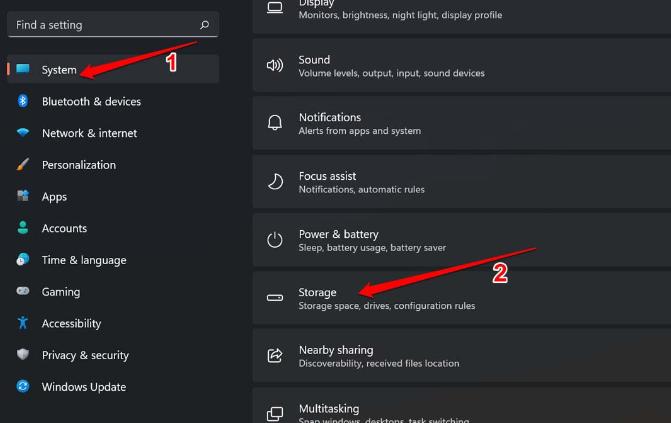Click the Windows Update sync icon
Screen dimensions: 671x423
(x=23, y=386)
